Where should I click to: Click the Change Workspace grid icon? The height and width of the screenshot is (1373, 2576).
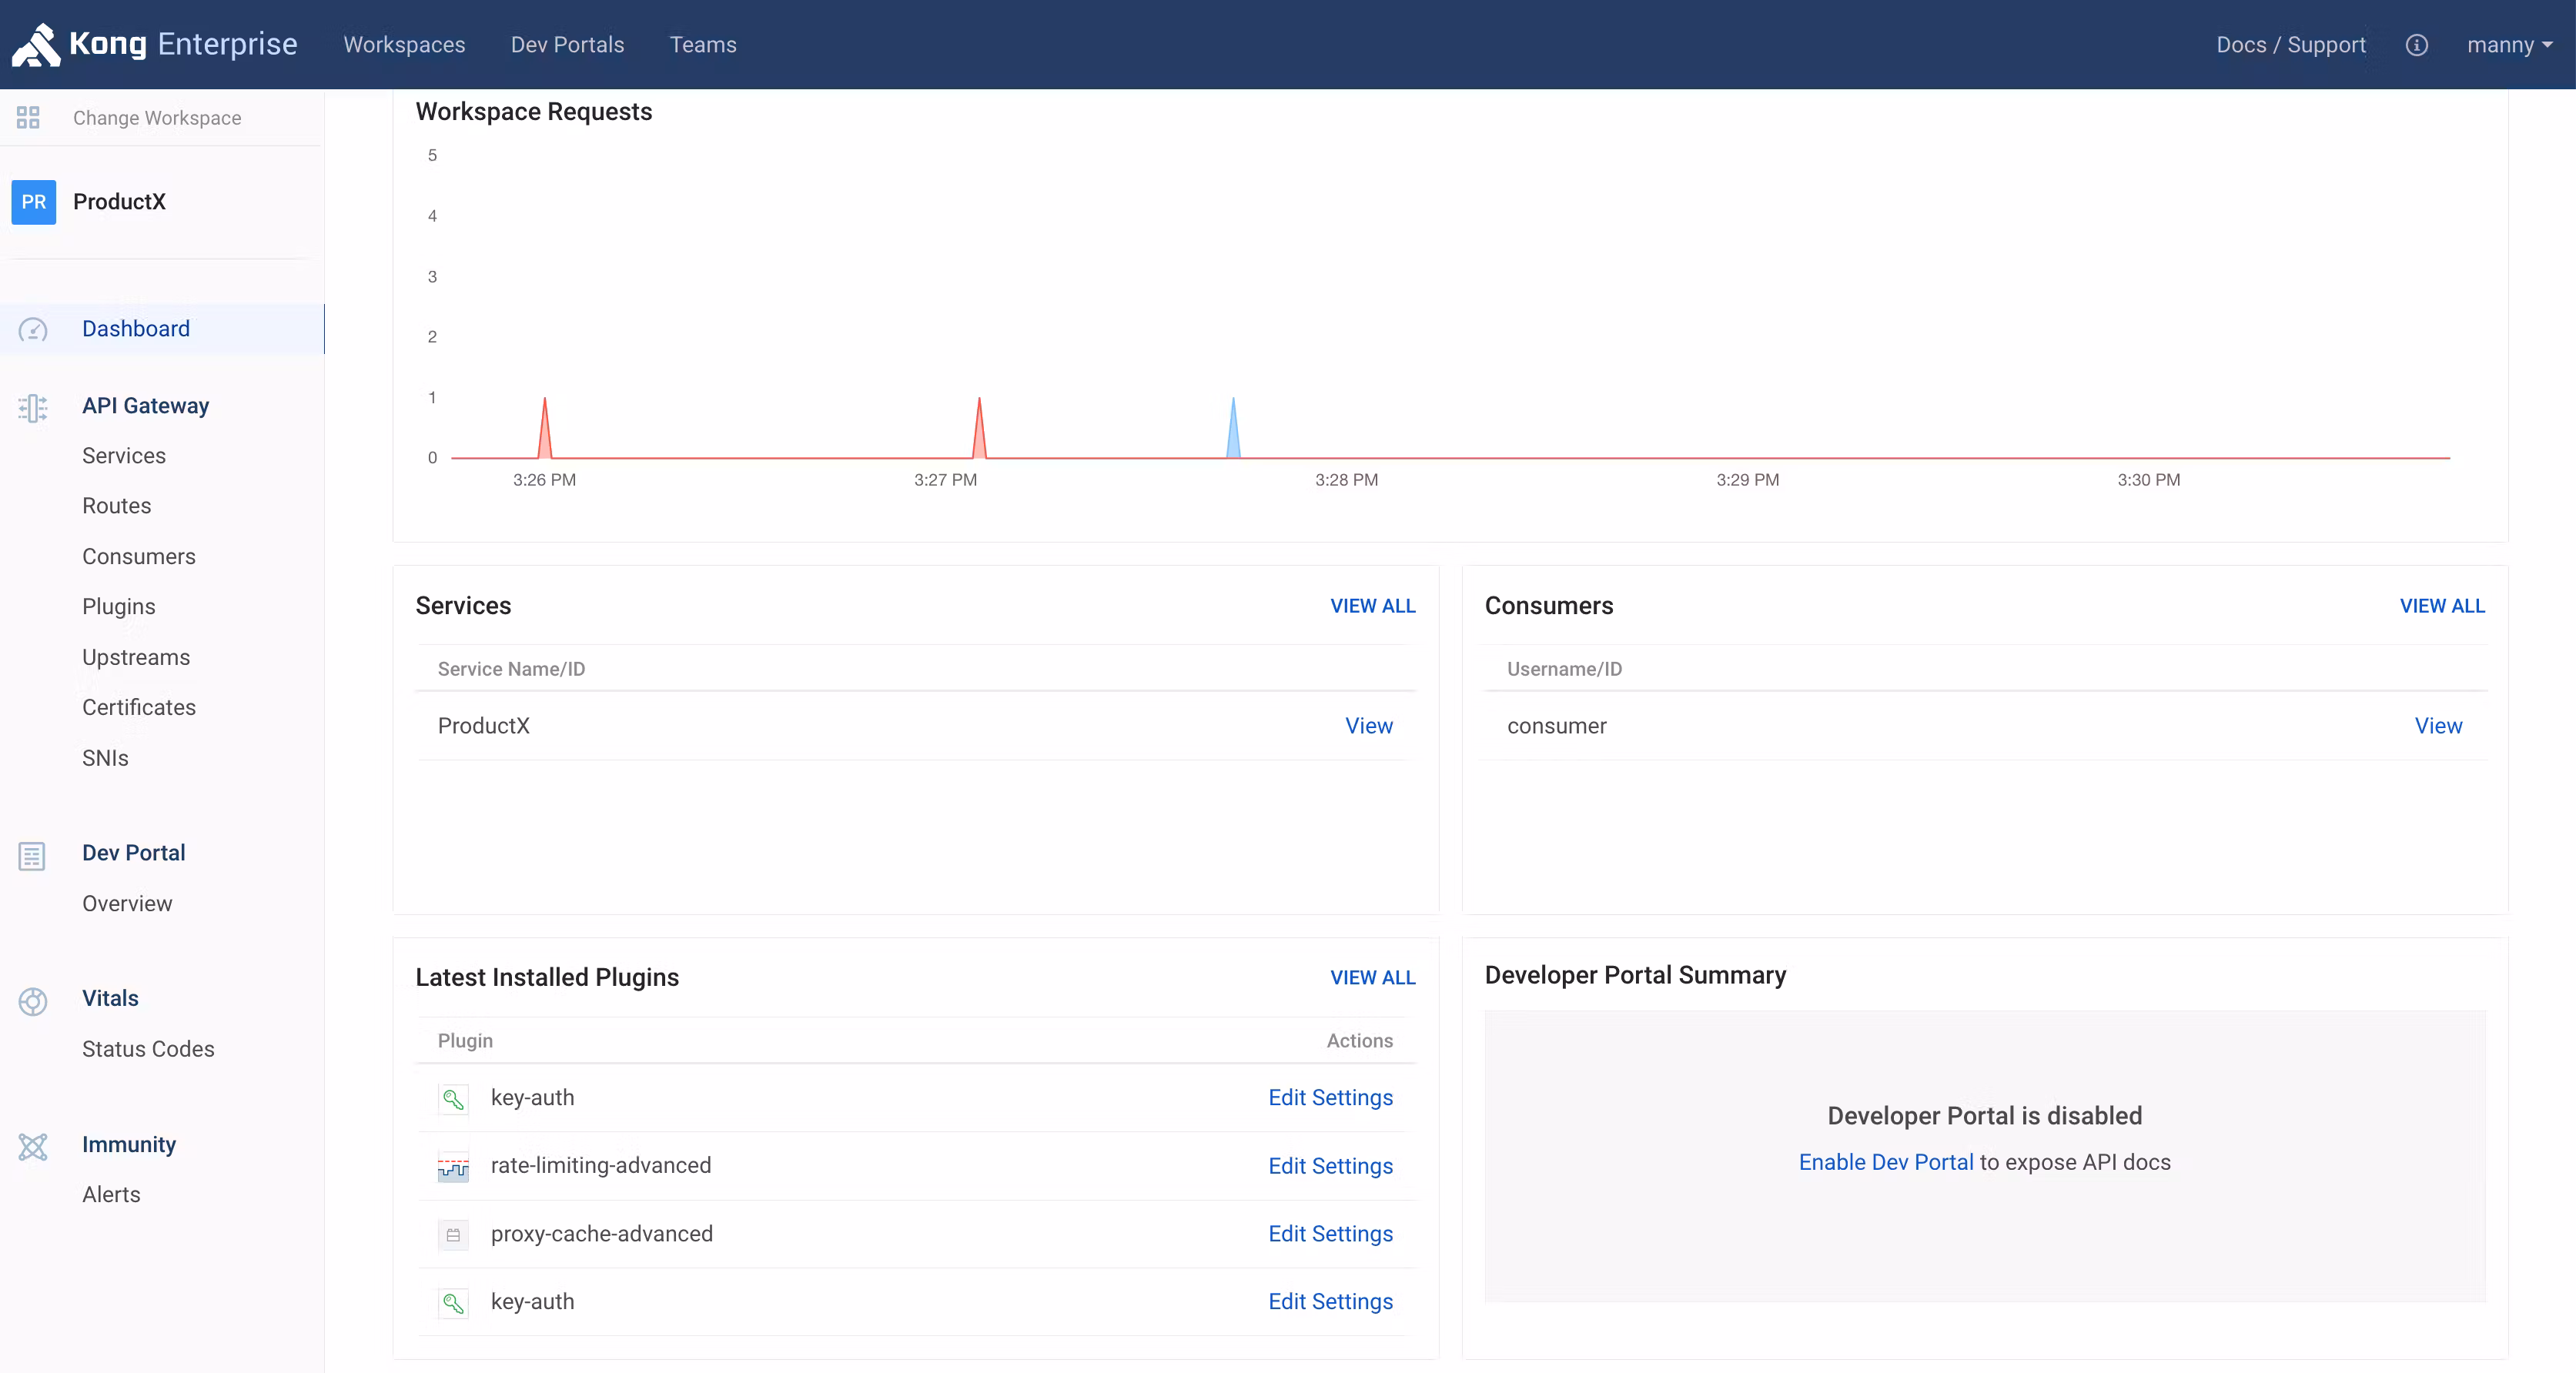pyautogui.click(x=28, y=118)
